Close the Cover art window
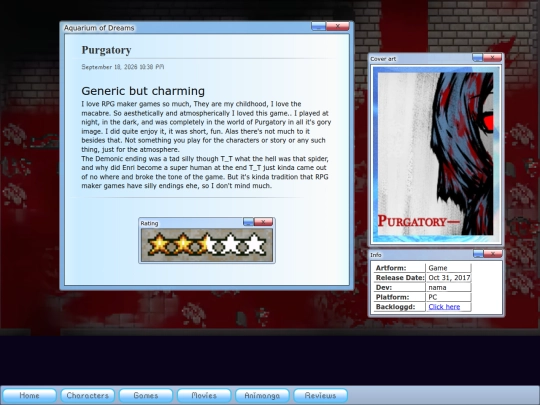This screenshot has width=540, height=405. (492, 58)
